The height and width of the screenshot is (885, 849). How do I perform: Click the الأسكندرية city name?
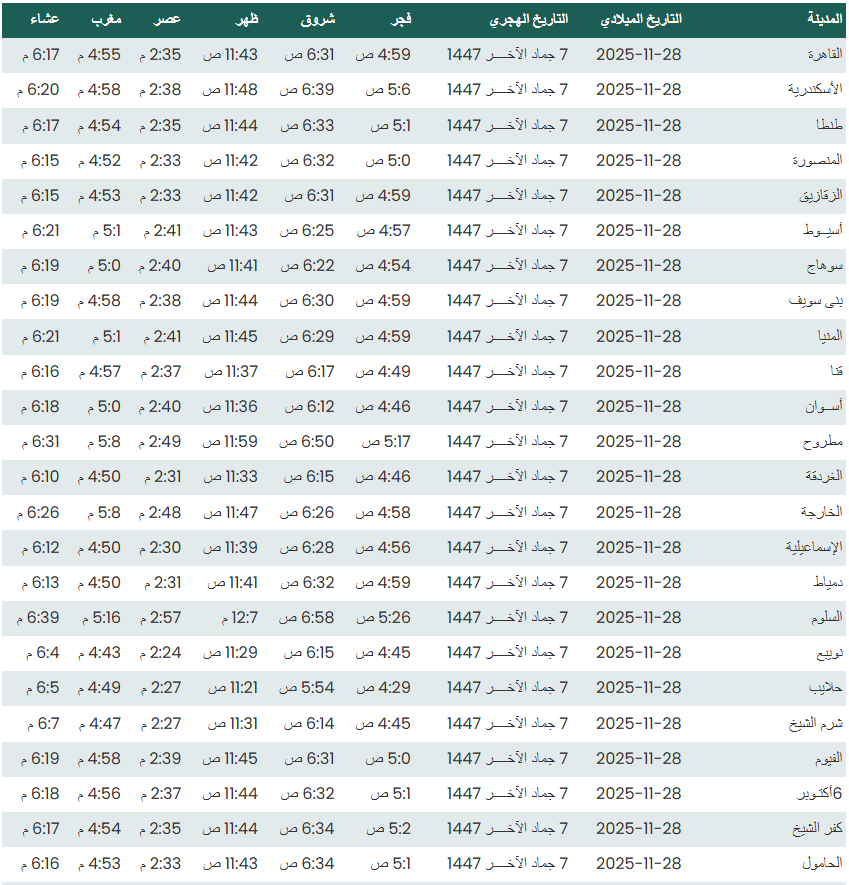815,90
